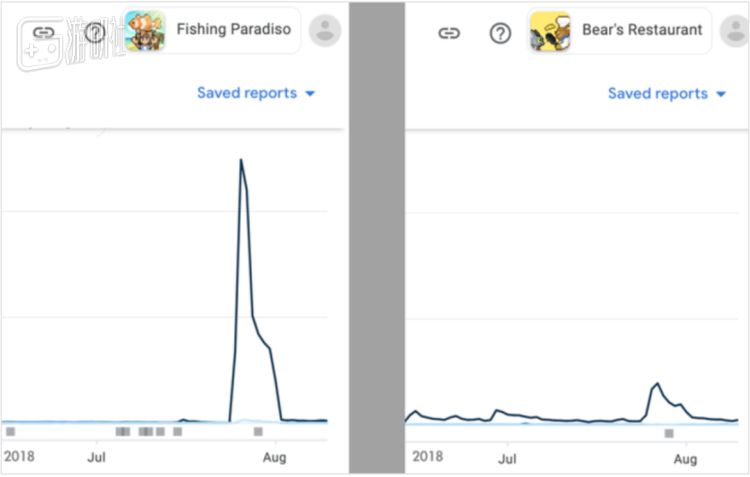750x477 pixels.
Task: Click the Jul axis label in Fishing Paradiso chart
Action: [x=97, y=458]
